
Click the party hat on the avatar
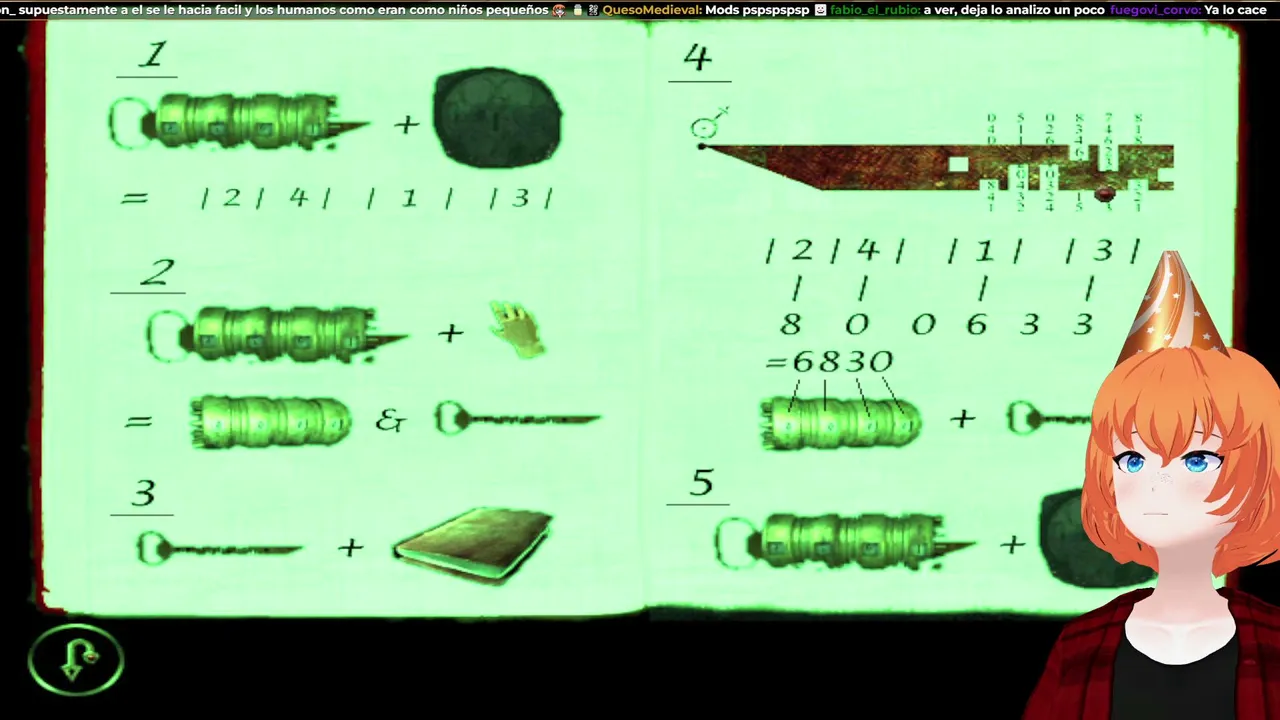(1170, 310)
